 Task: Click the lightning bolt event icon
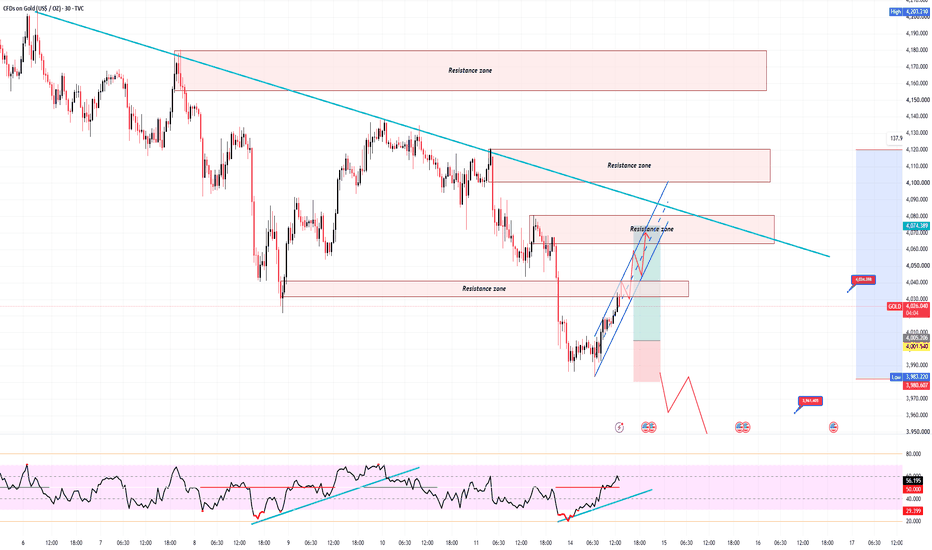pyautogui.click(x=619, y=427)
